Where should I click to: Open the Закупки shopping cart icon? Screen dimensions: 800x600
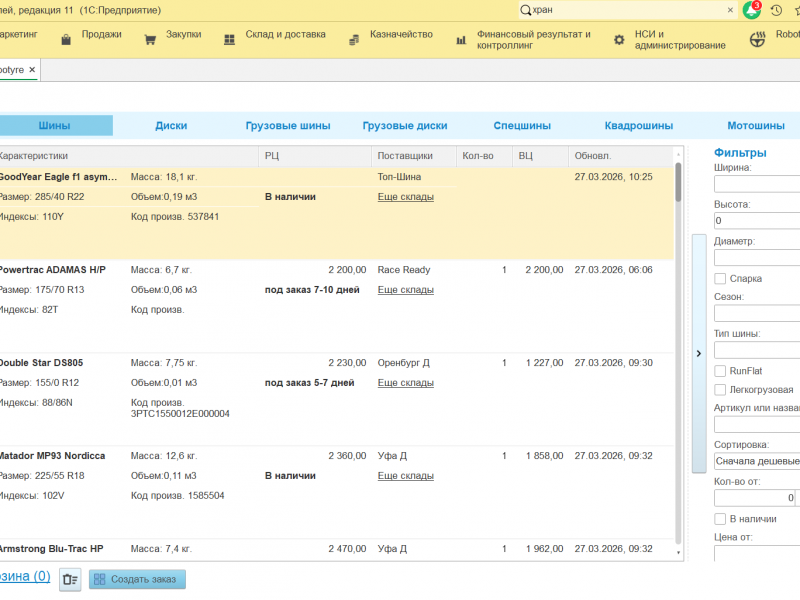pyautogui.click(x=150, y=40)
